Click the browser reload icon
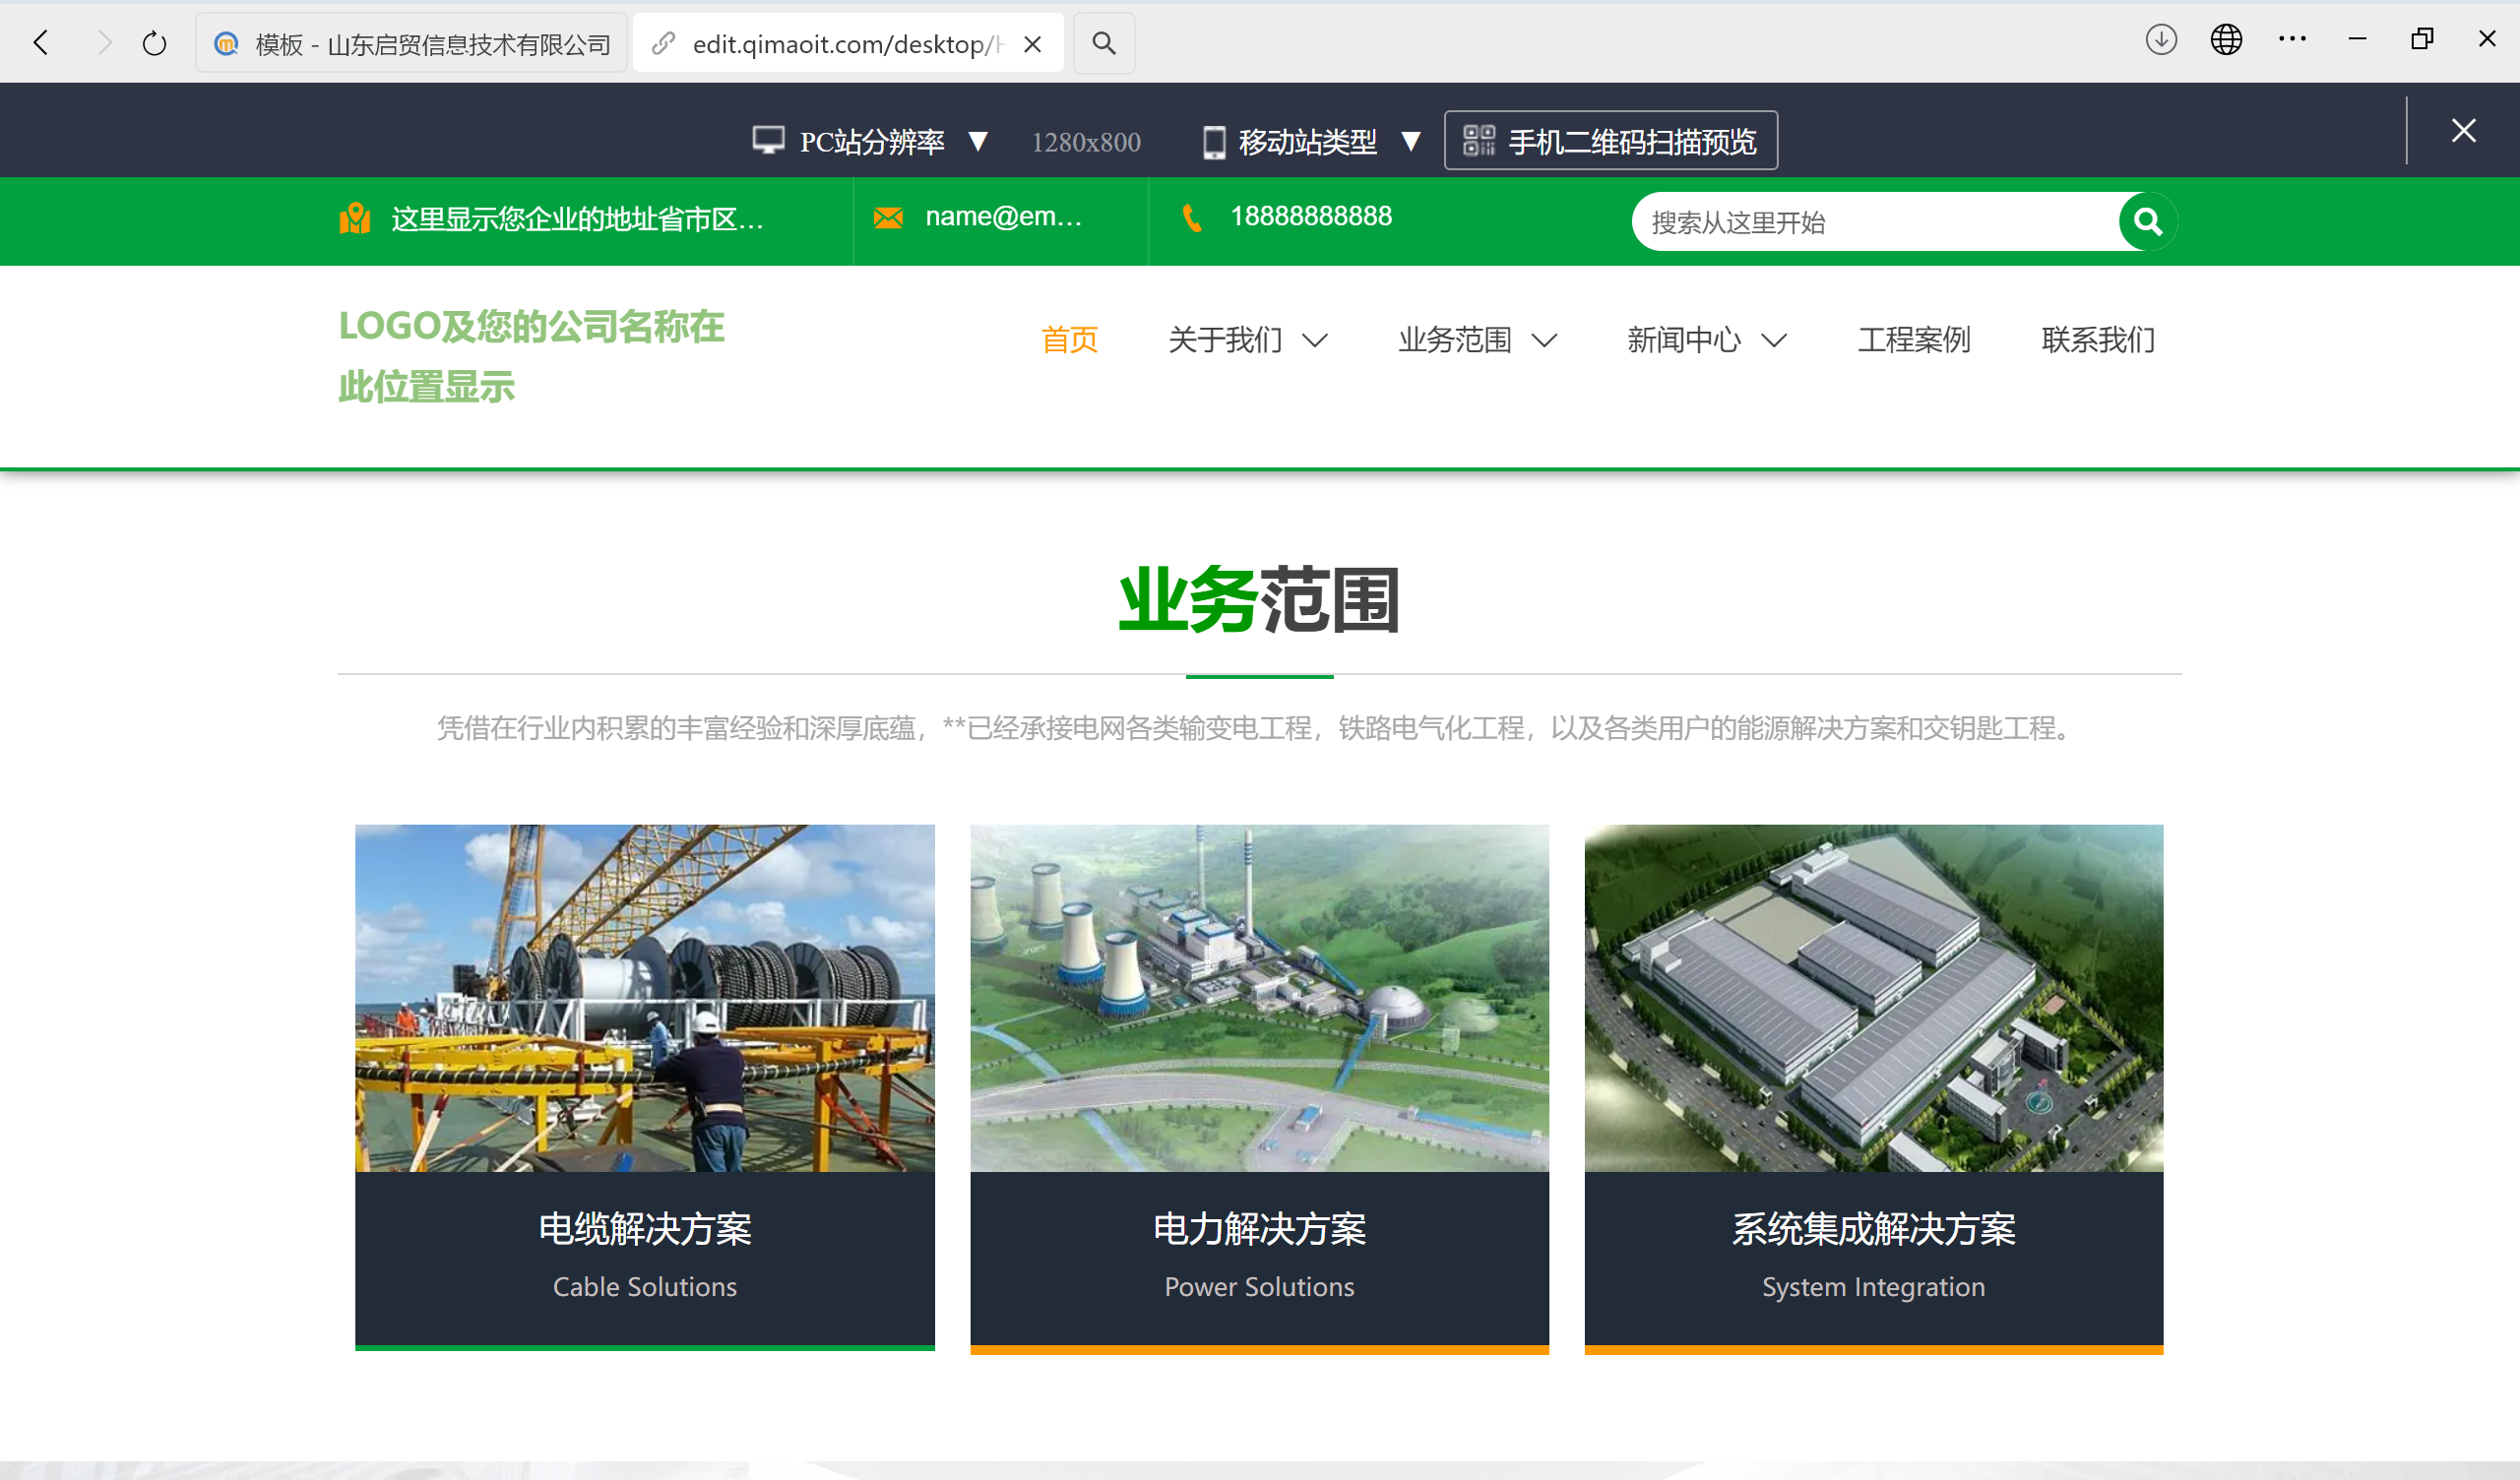 (x=153, y=42)
